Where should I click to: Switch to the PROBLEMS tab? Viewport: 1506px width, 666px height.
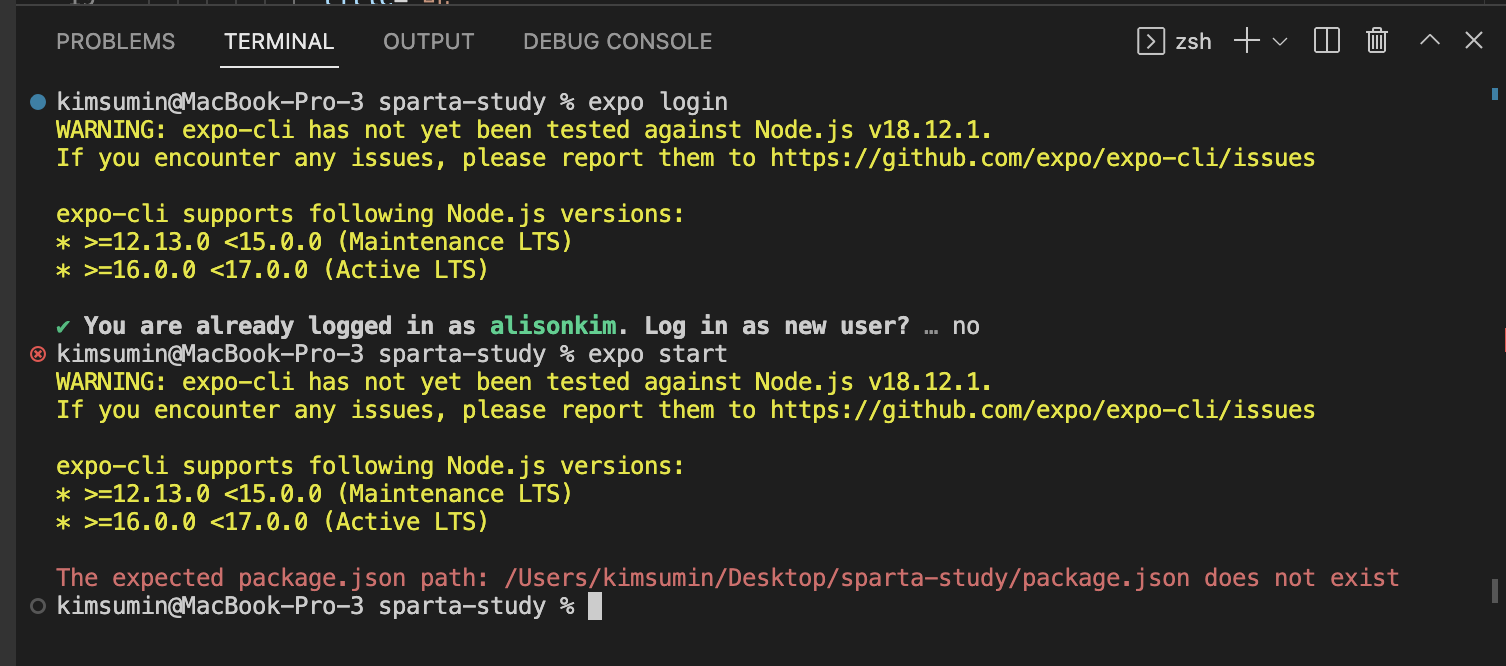pyautogui.click(x=115, y=42)
